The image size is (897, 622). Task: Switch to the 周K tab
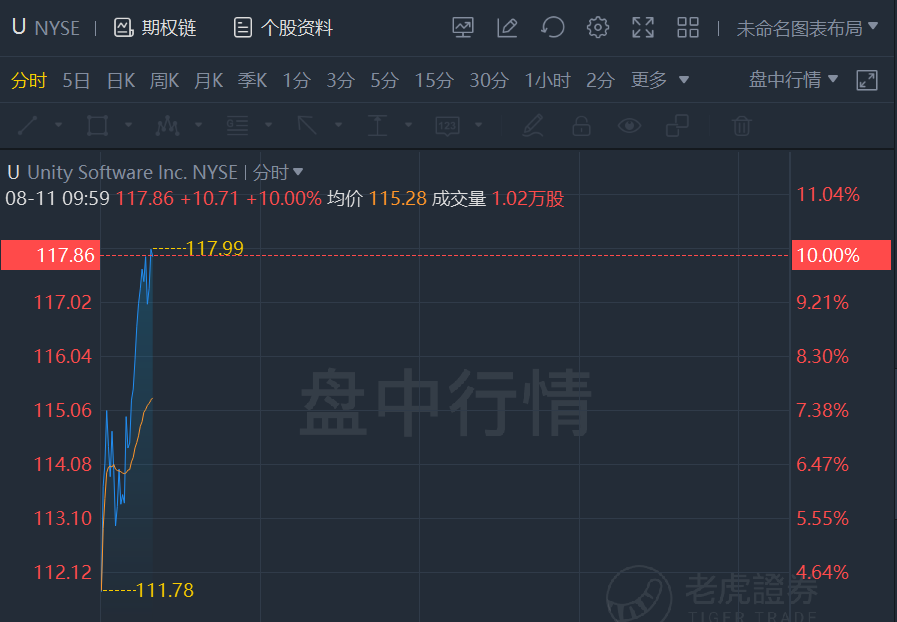coord(164,80)
